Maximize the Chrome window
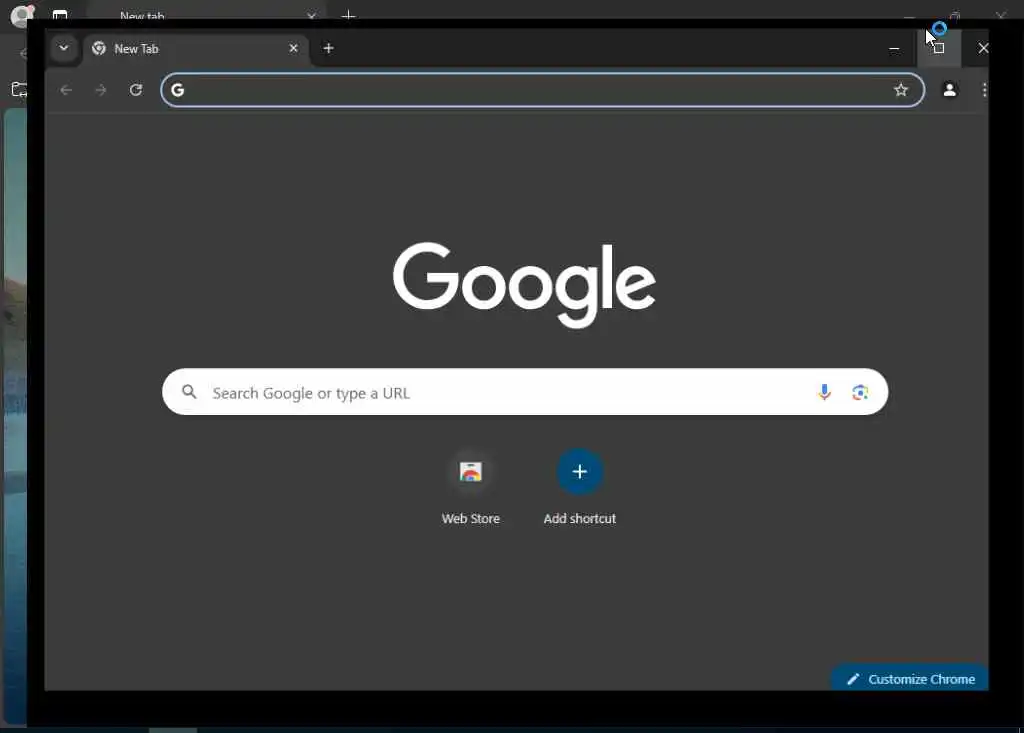The width and height of the screenshot is (1024, 733). (939, 48)
